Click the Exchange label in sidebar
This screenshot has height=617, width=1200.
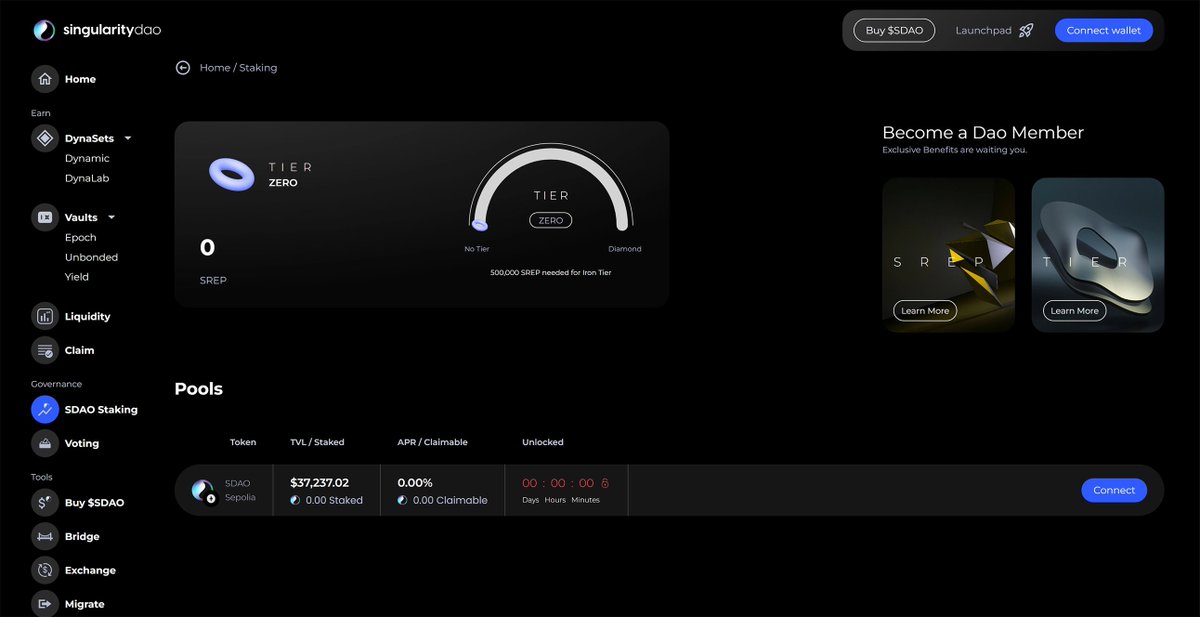(90, 570)
